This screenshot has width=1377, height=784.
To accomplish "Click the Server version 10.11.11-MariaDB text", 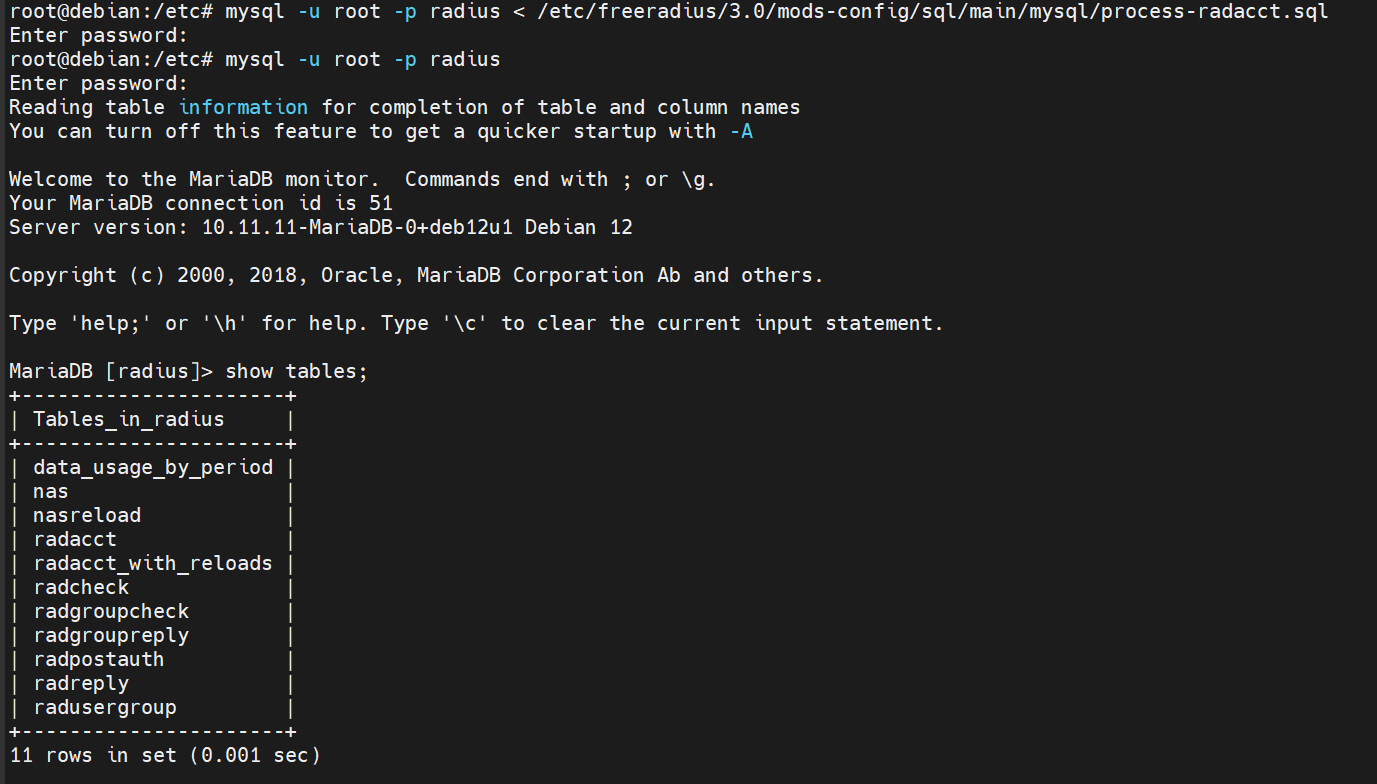I will coord(320,227).
